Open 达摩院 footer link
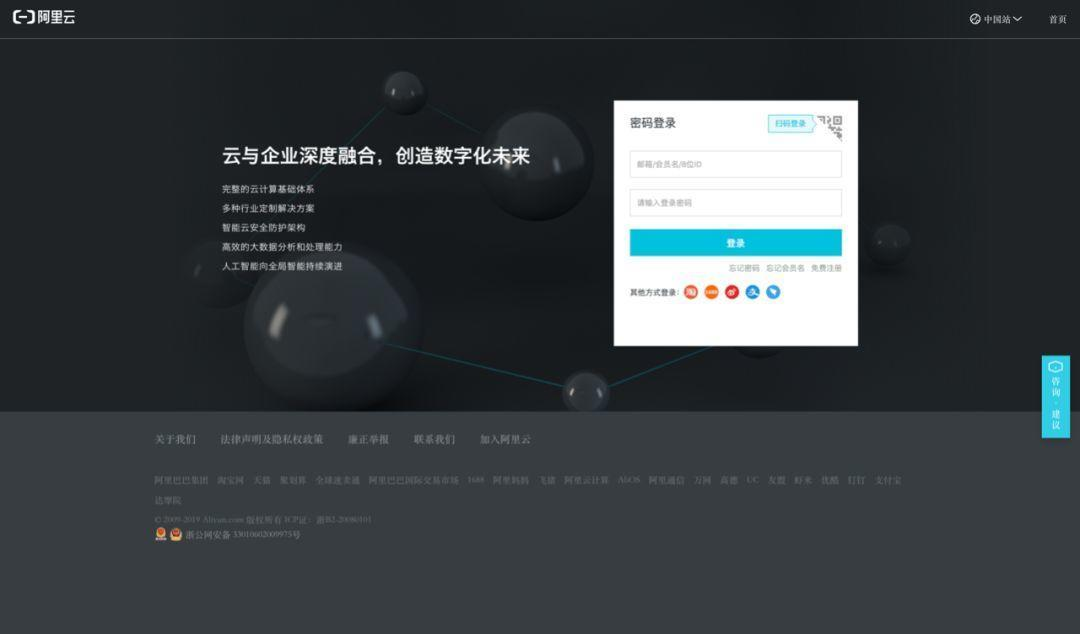Screen dimensions: 1080x634 (x=168, y=500)
